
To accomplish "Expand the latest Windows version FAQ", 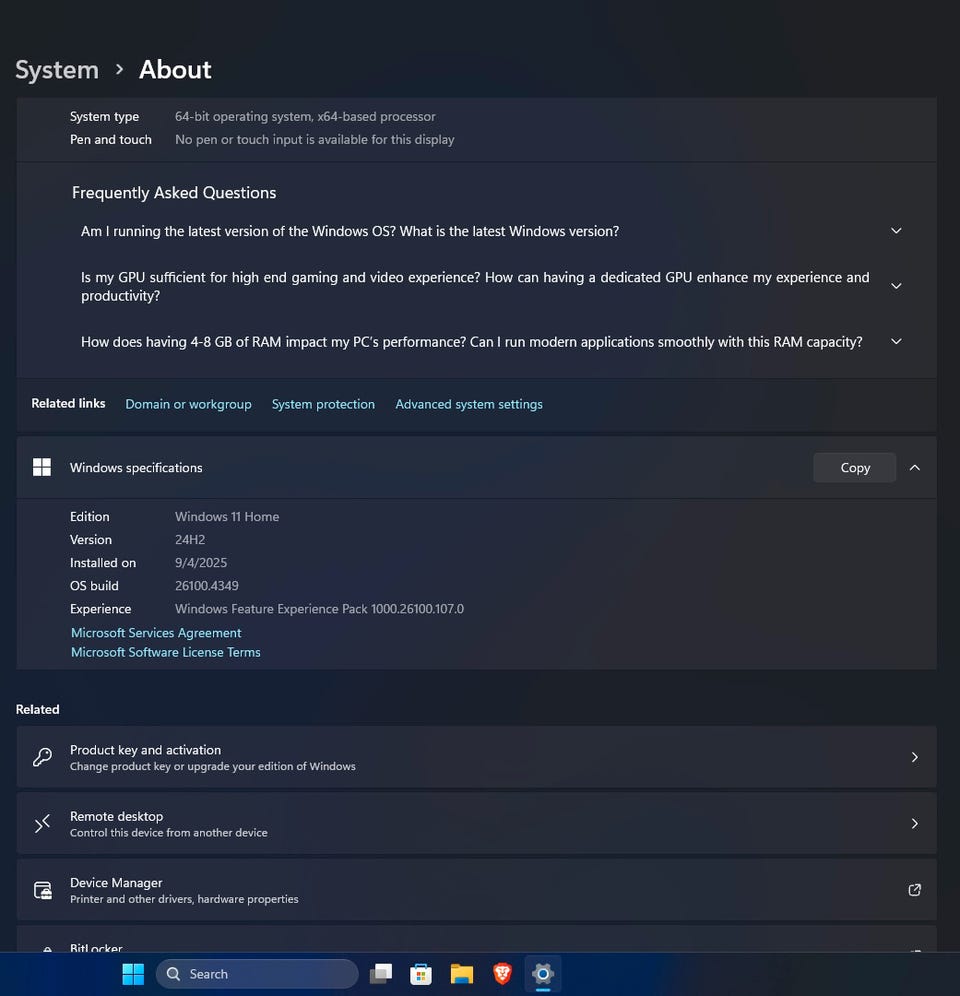I will [896, 231].
